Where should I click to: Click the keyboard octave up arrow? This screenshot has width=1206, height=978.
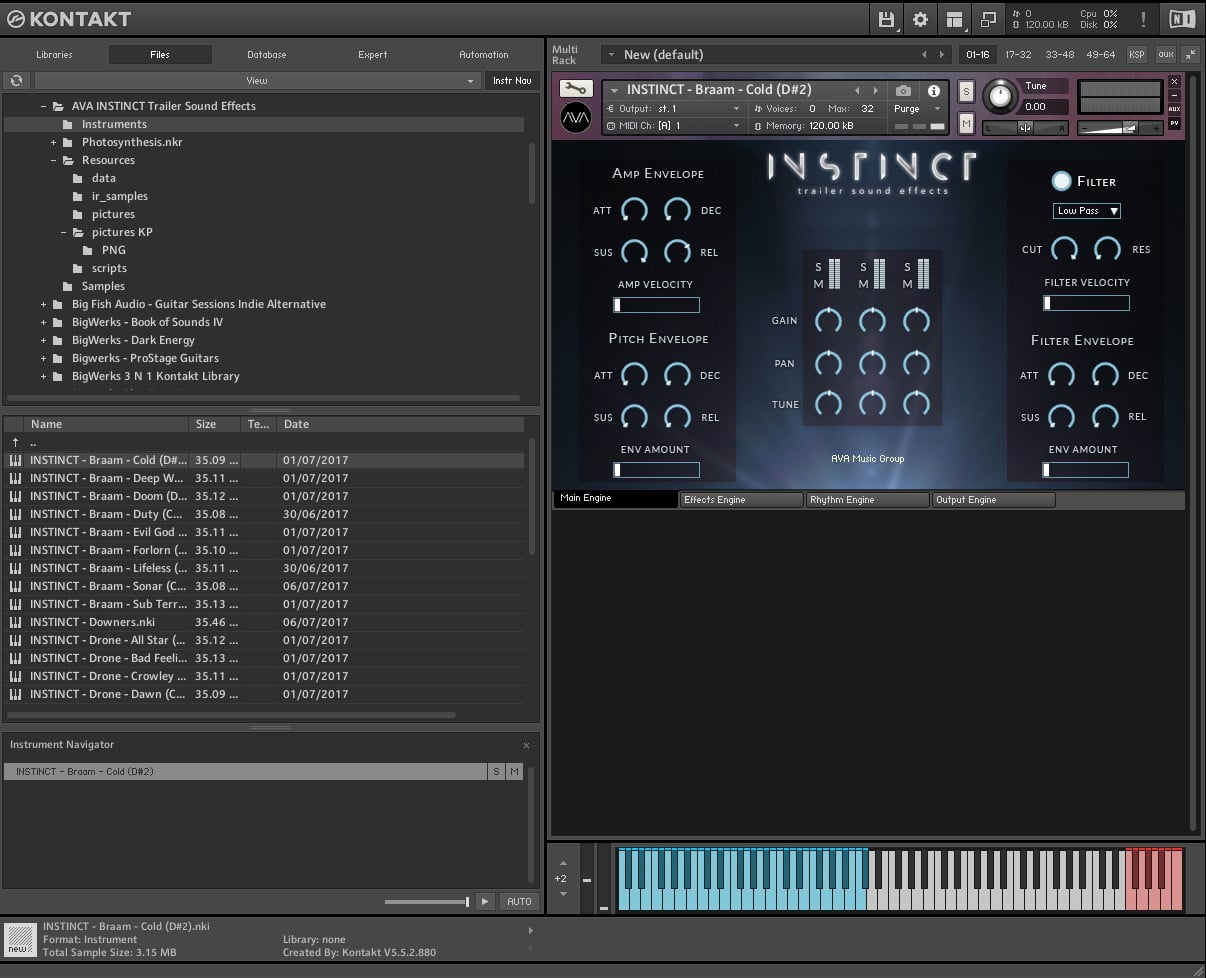click(562, 863)
